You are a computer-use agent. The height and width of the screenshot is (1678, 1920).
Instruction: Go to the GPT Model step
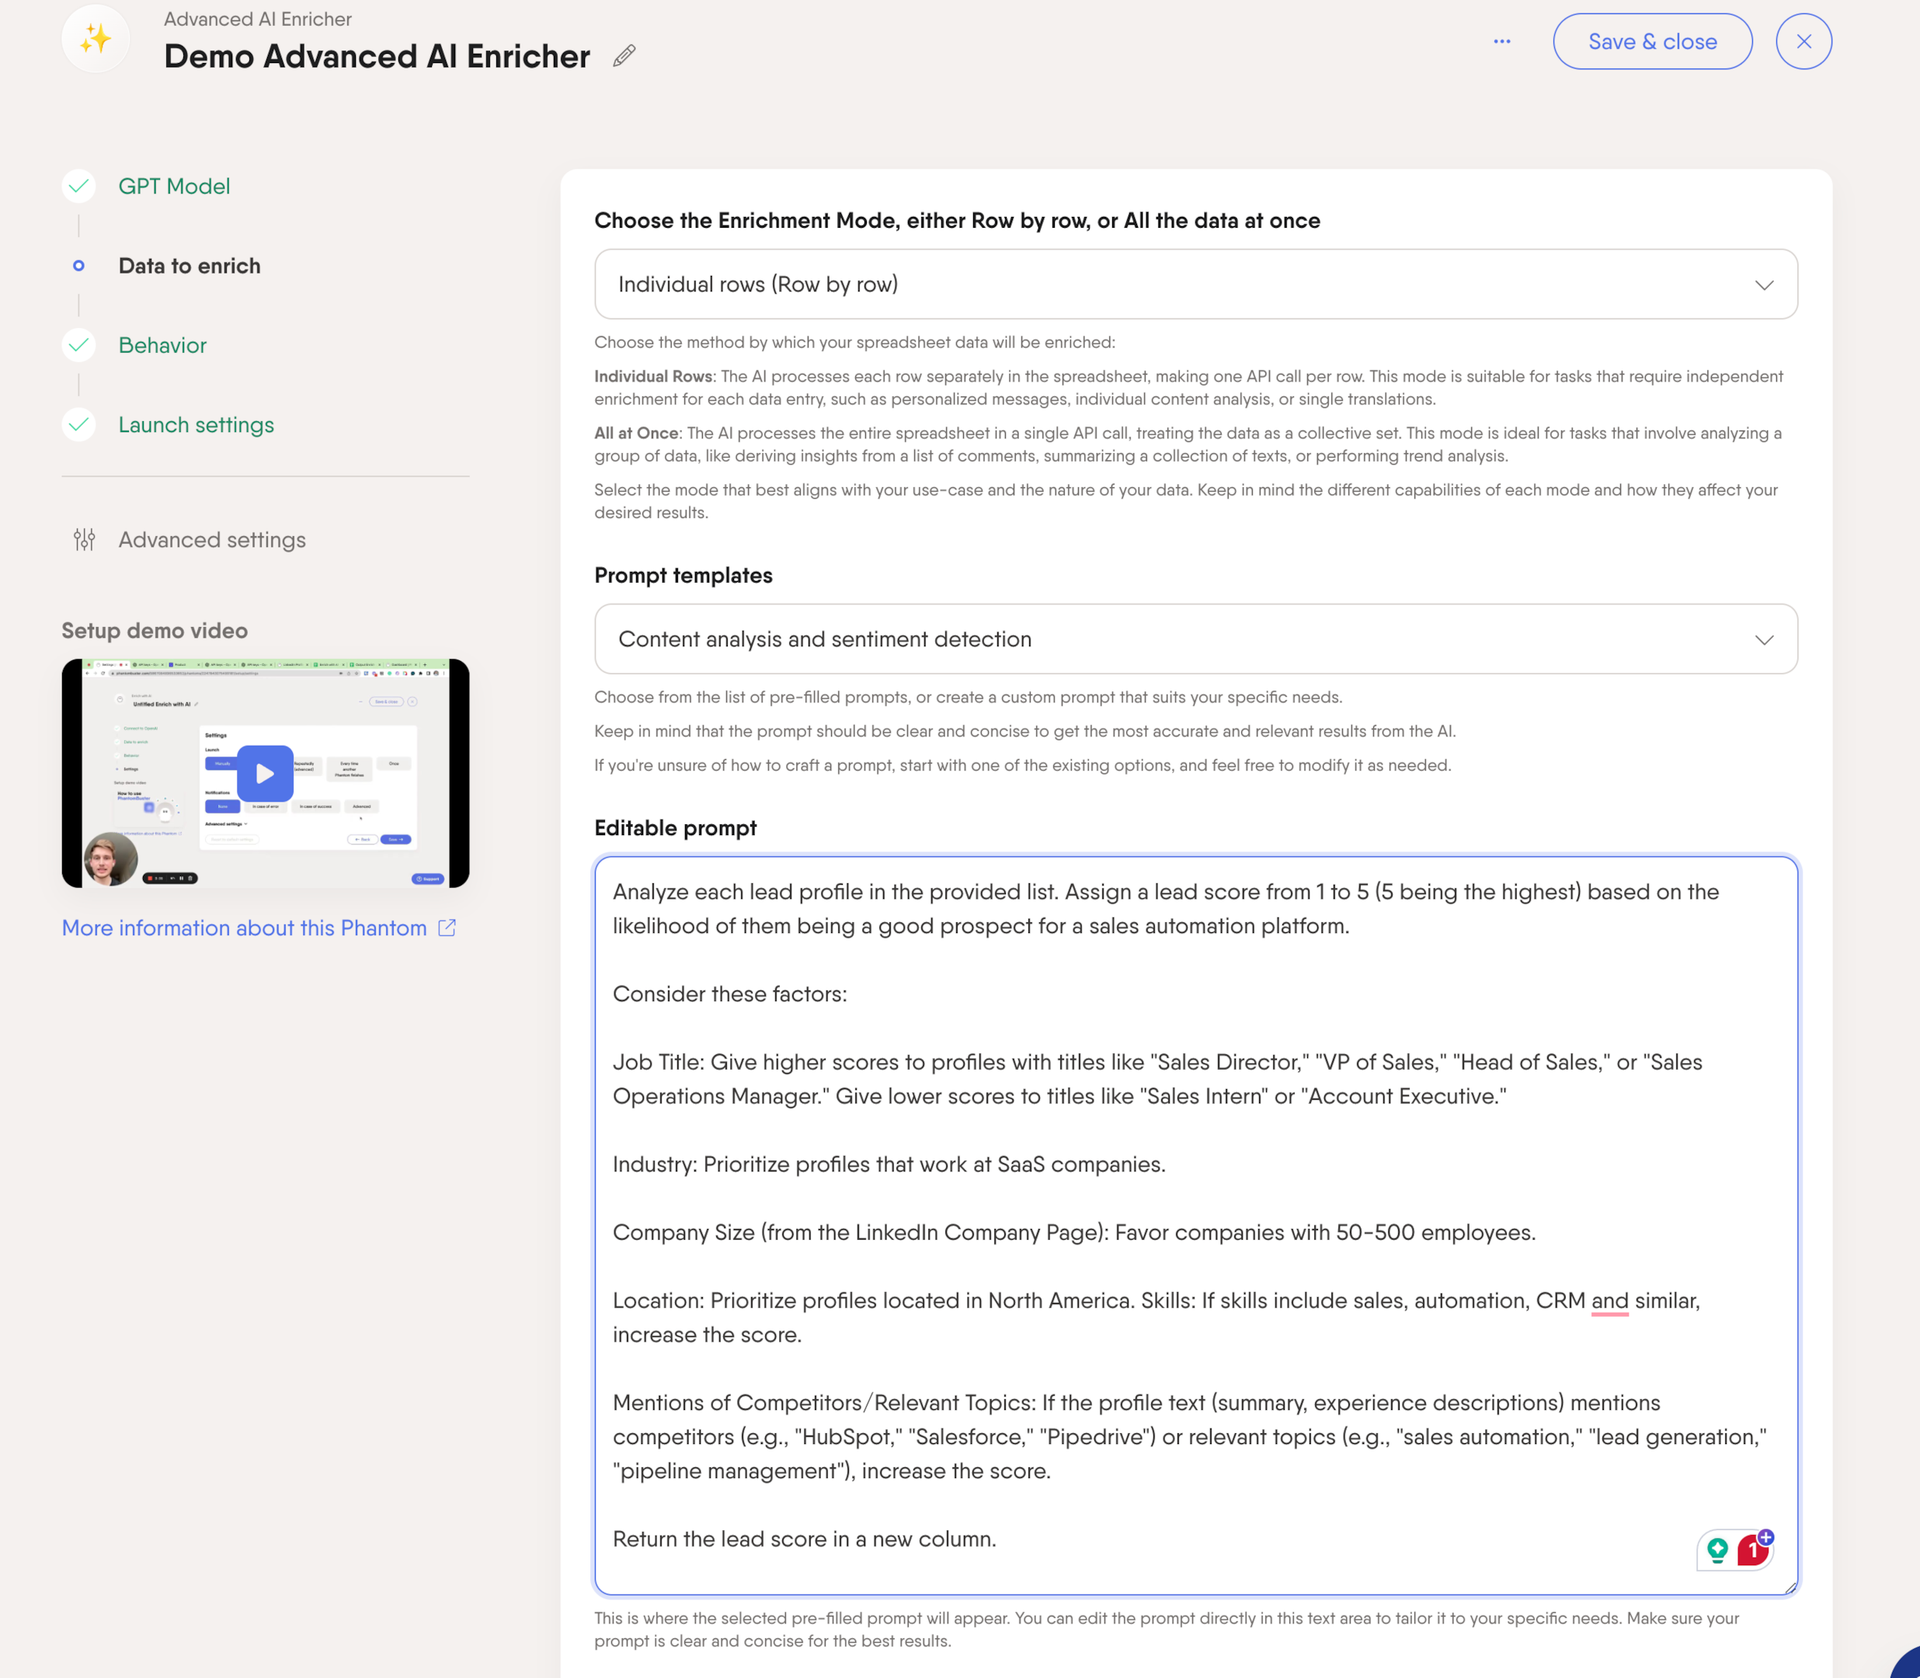pyautogui.click(x=174, y=186)
